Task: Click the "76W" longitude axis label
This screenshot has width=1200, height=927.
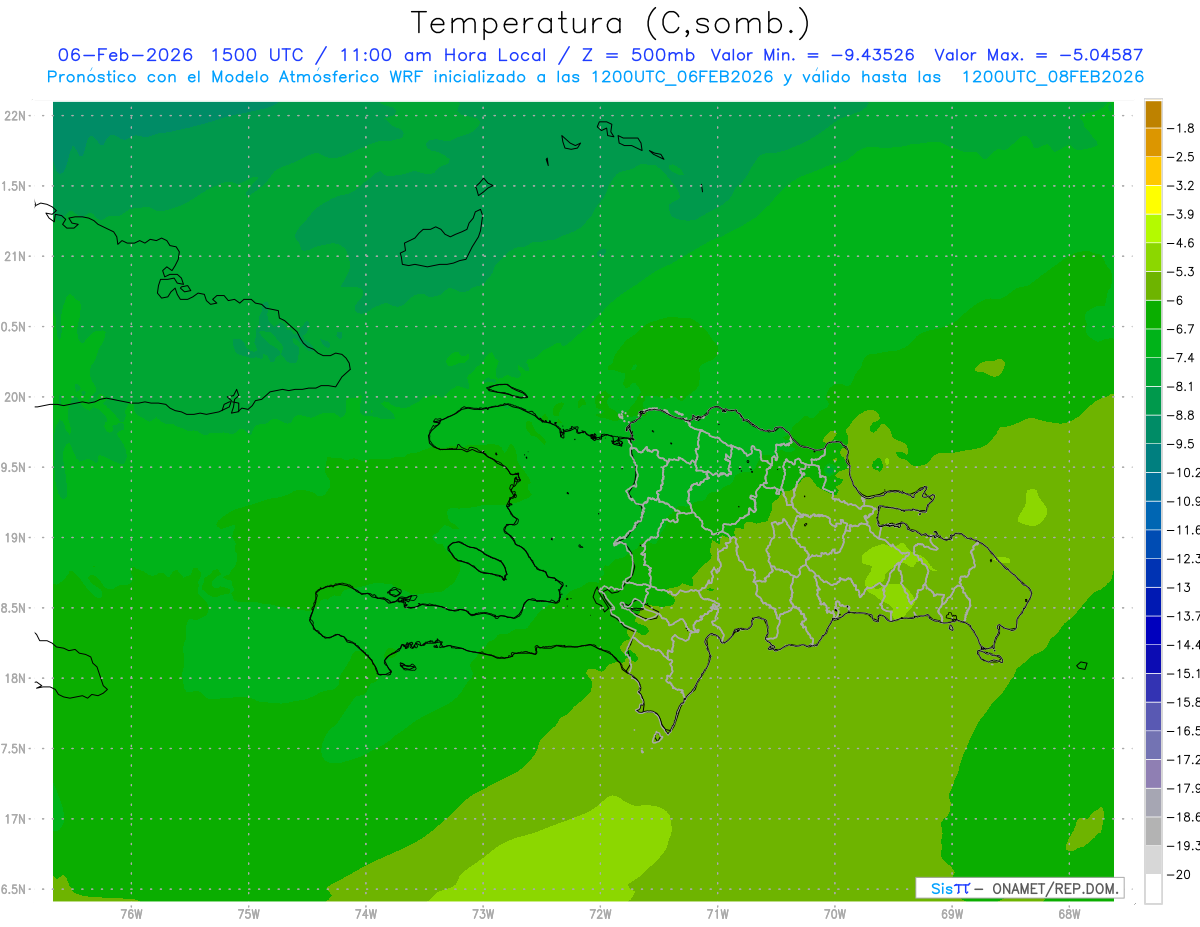Action: click(131, 913)
